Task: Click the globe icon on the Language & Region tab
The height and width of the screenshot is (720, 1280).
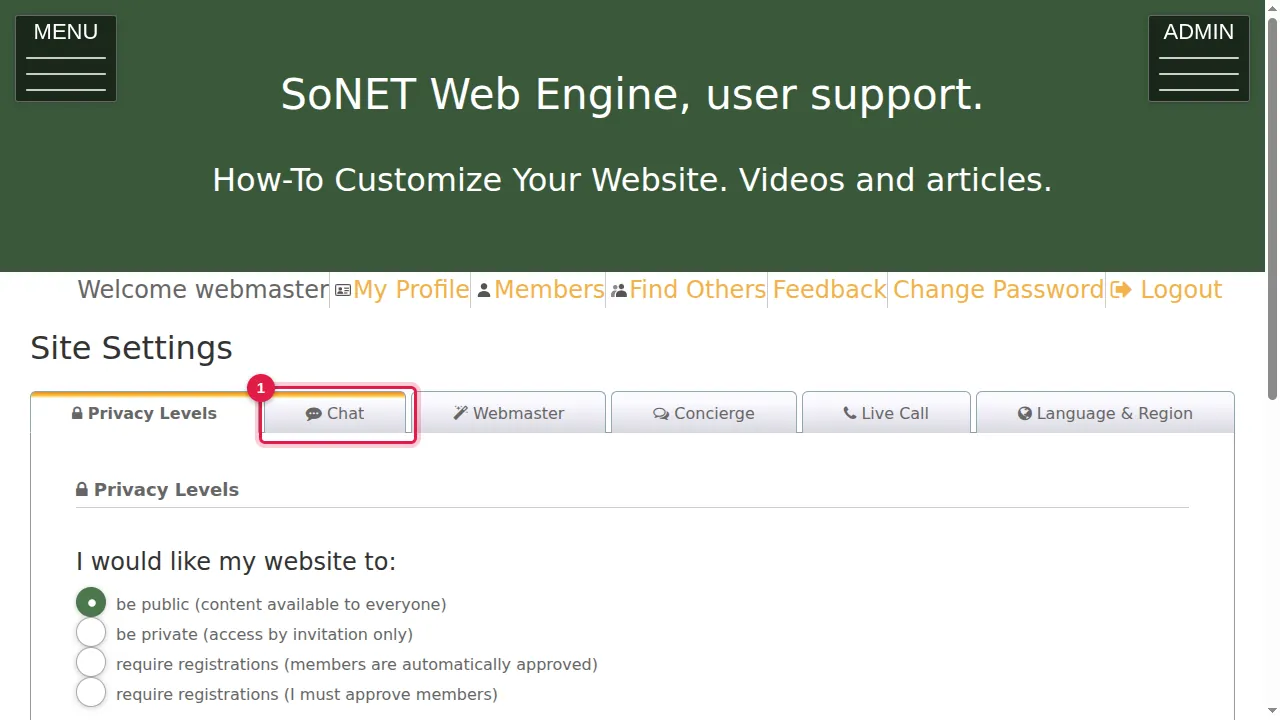Action: 1025,413
